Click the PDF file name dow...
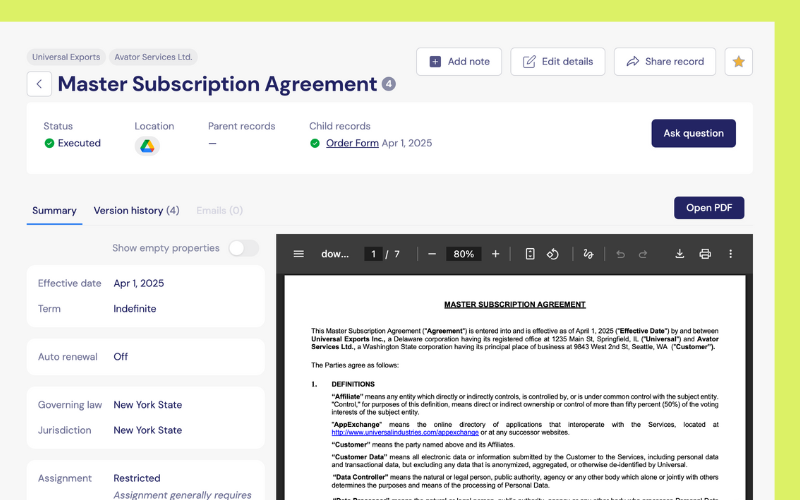 [335, 254]
